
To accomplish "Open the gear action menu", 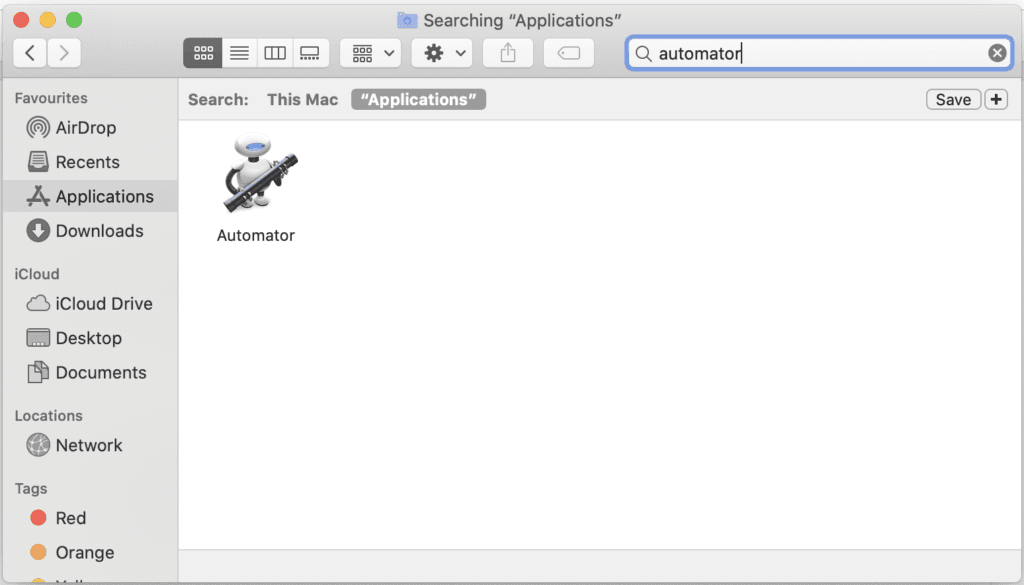I will point(443,53).
